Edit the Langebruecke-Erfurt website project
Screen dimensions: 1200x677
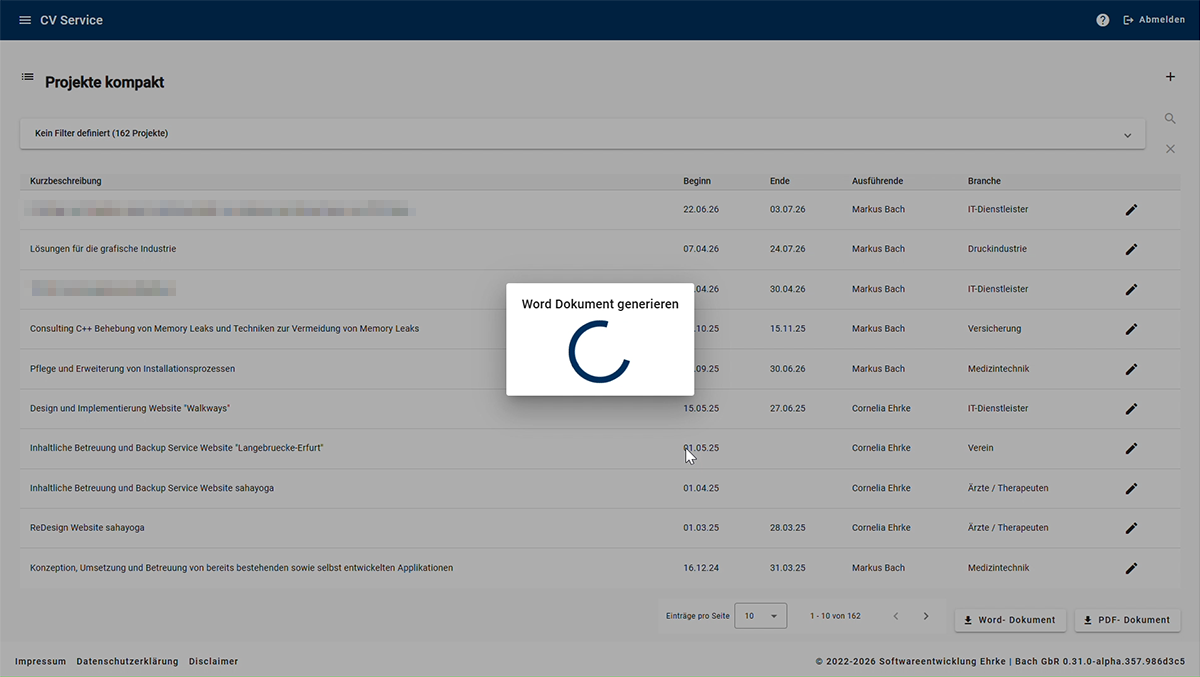click(1131, 448)
